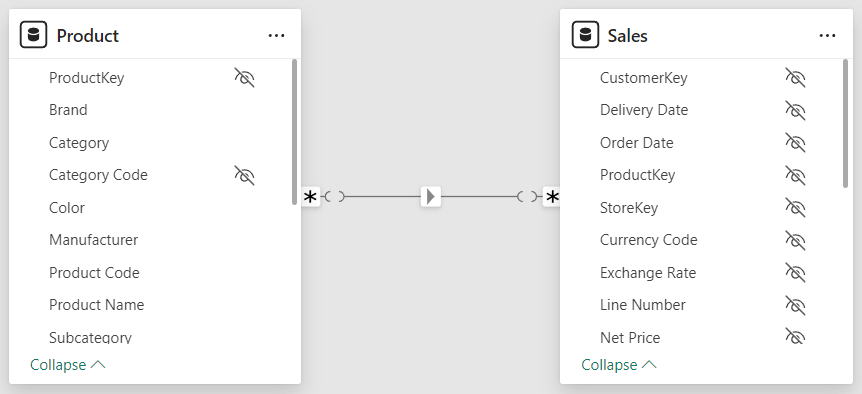Viewport: 862px width, 394px height.
Task: Toggle visibility of Product's ProductKey column
Action: (x=245, y=78)
